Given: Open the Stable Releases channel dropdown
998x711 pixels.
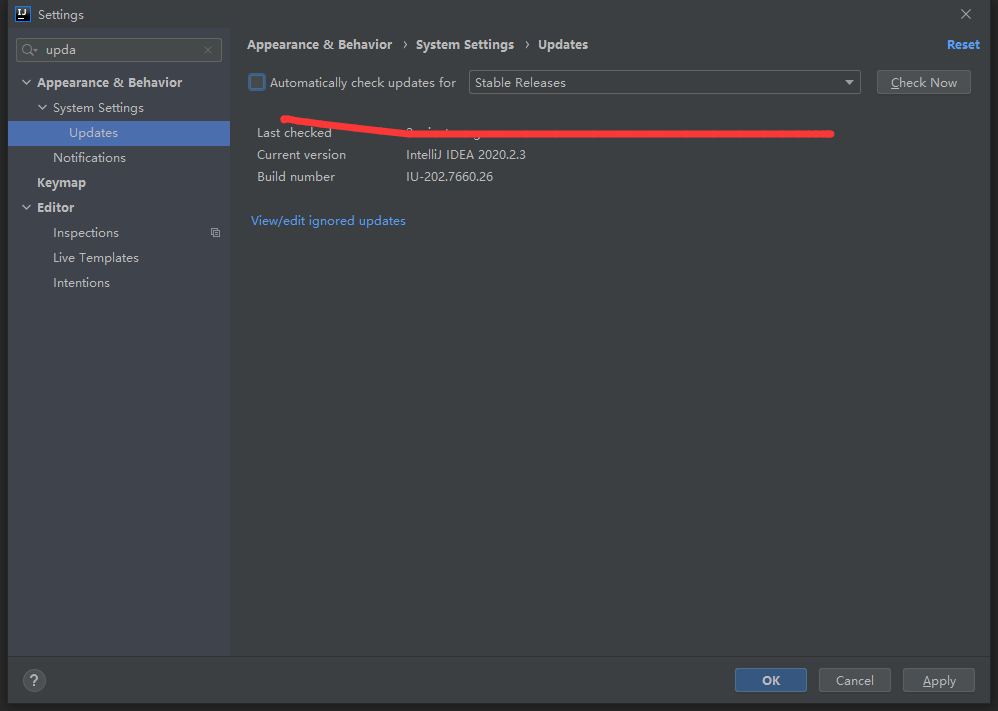Looking at the screenshot, I should [x=664, y=83].
